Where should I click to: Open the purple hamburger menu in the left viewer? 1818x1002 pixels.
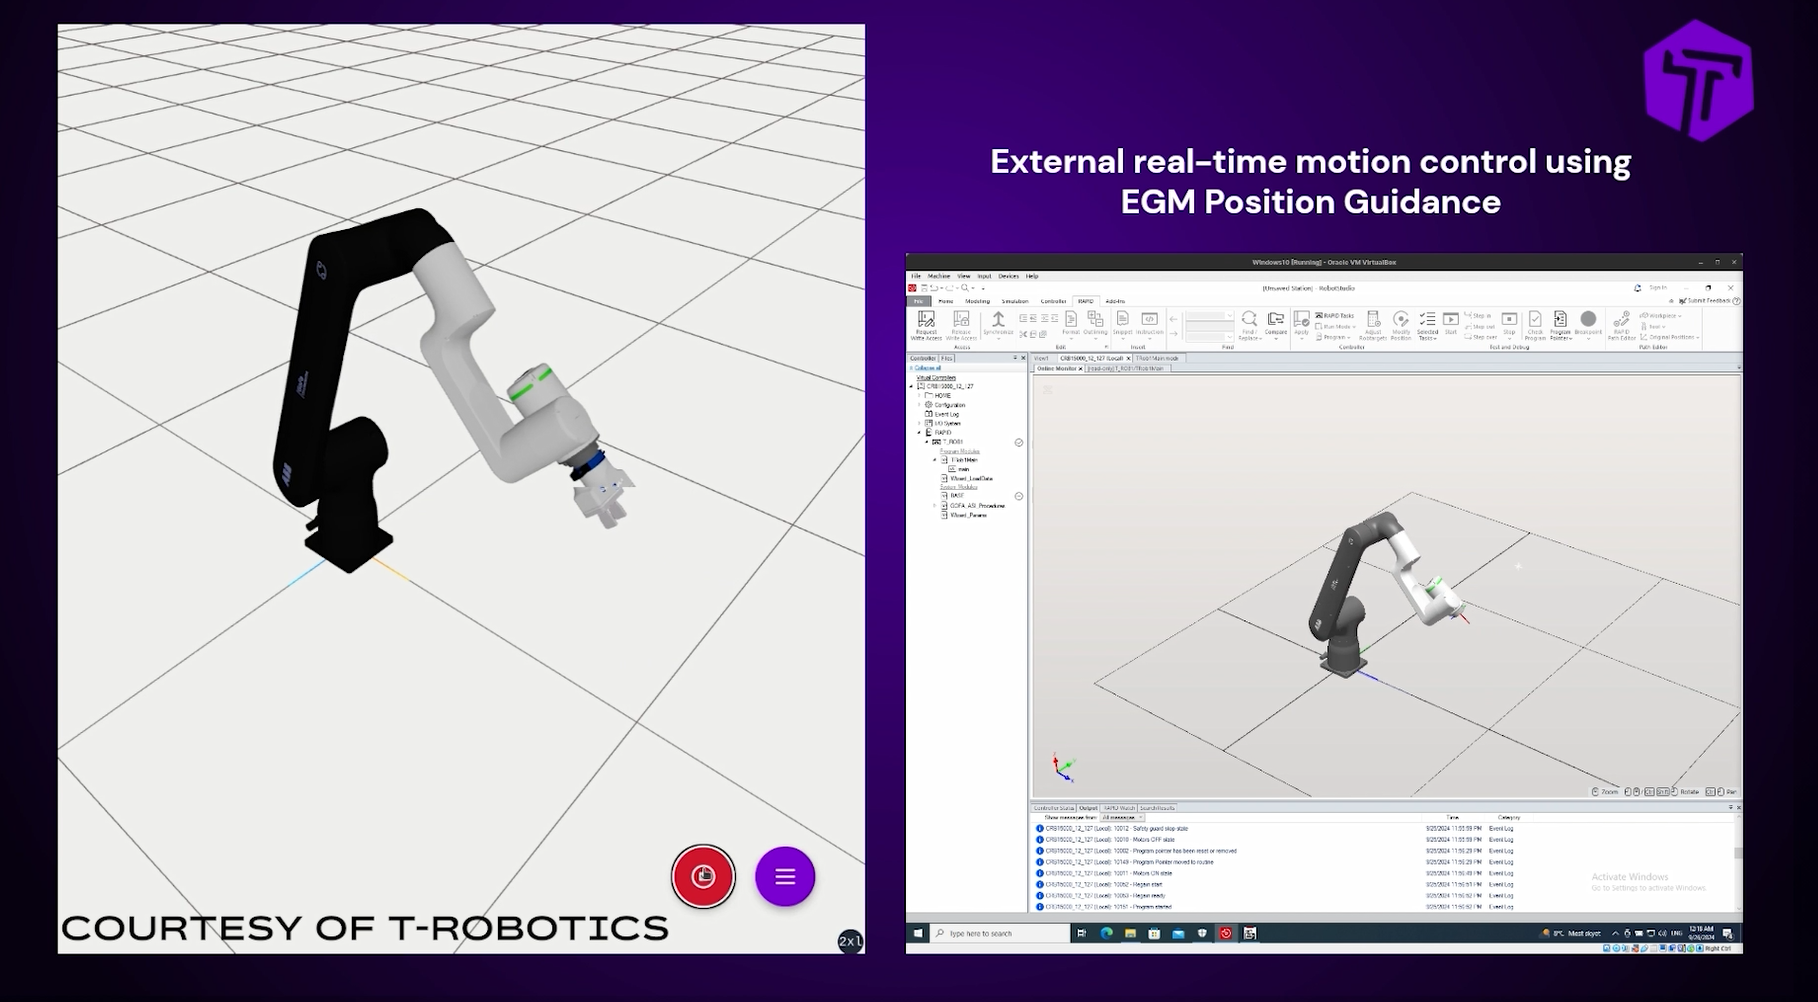coord(785,876)
